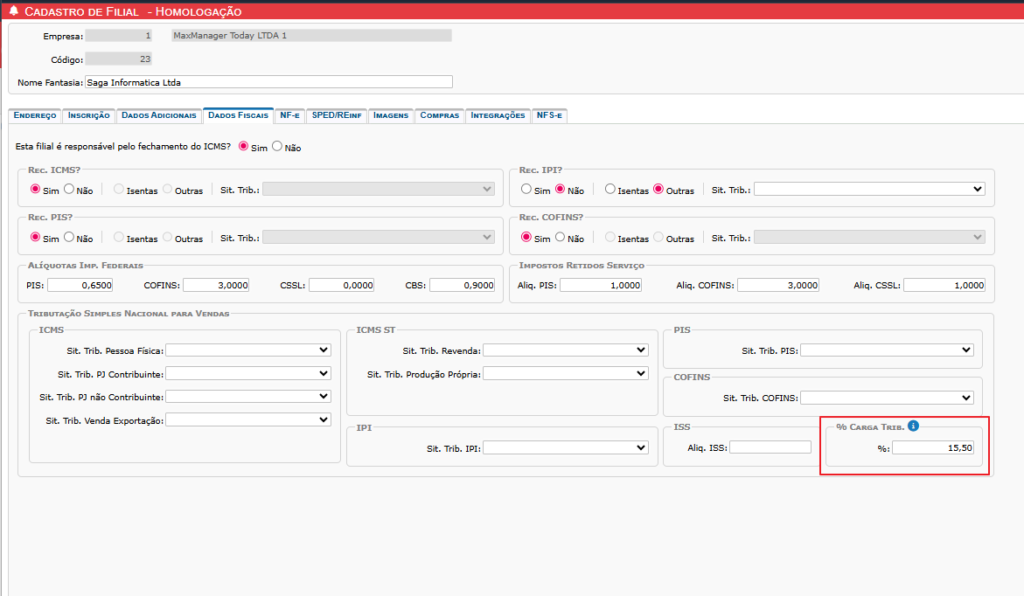
Task: Open Sit. Trib. dropdown in Rec. IPI
Action: [869, 189]
